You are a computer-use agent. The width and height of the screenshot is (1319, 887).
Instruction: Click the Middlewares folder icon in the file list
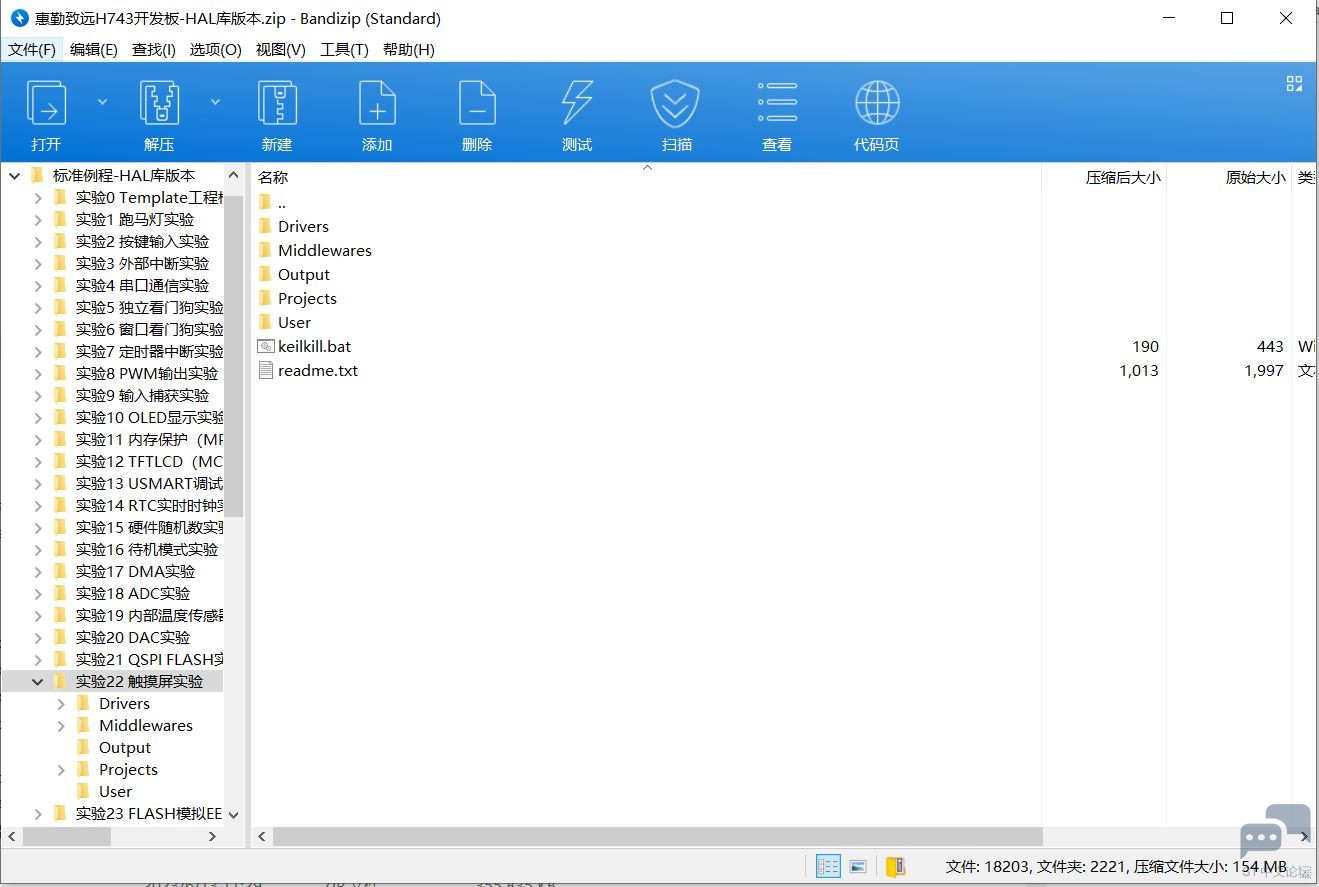click(x=265, y=250)
